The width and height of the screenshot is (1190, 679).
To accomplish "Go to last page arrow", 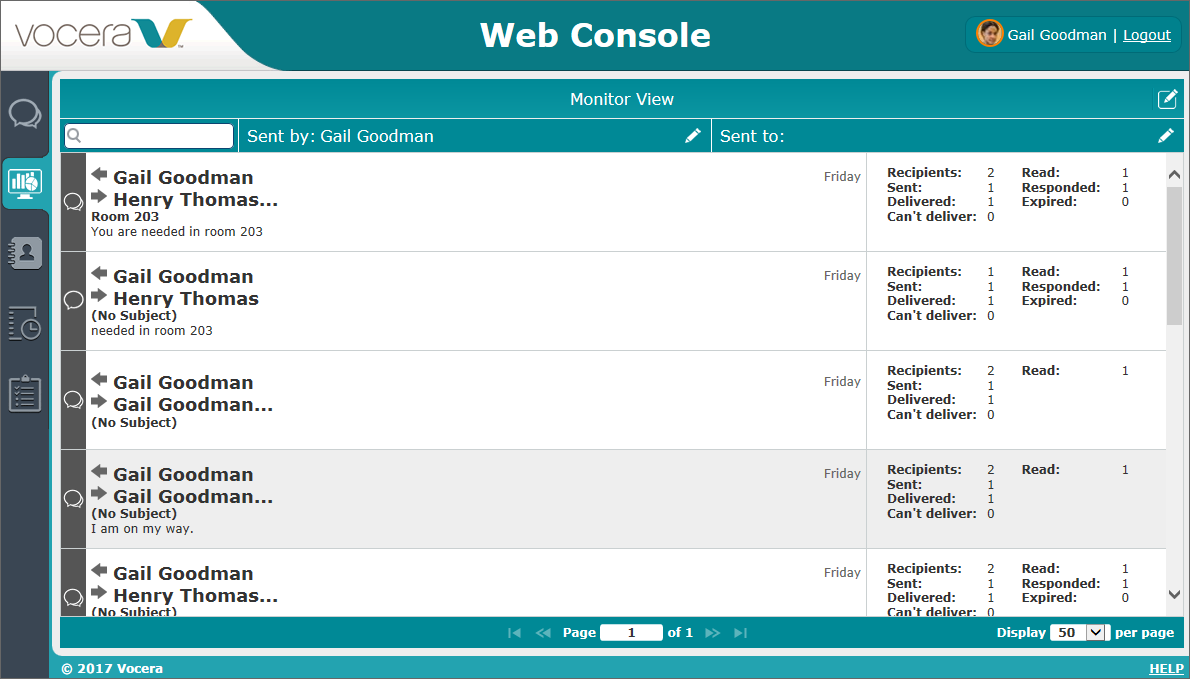I will click(741, 633).
